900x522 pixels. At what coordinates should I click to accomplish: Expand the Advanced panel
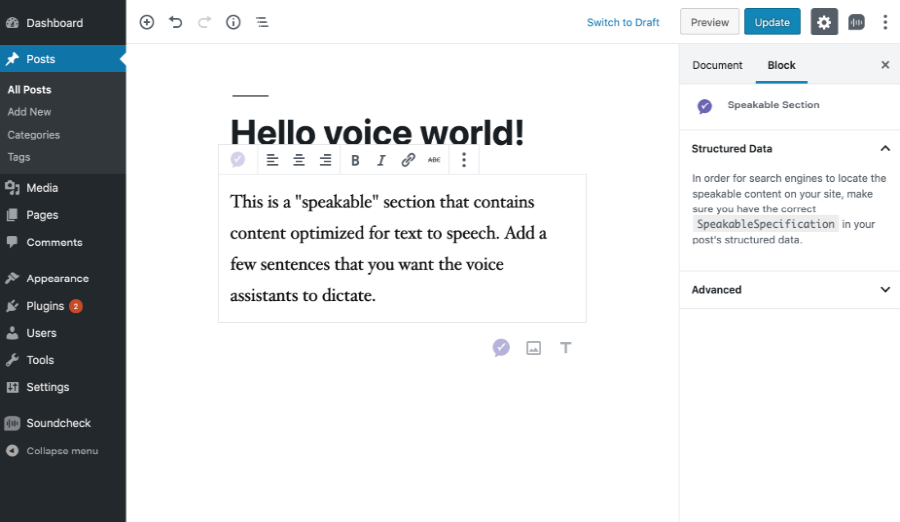tap(884, 290)
